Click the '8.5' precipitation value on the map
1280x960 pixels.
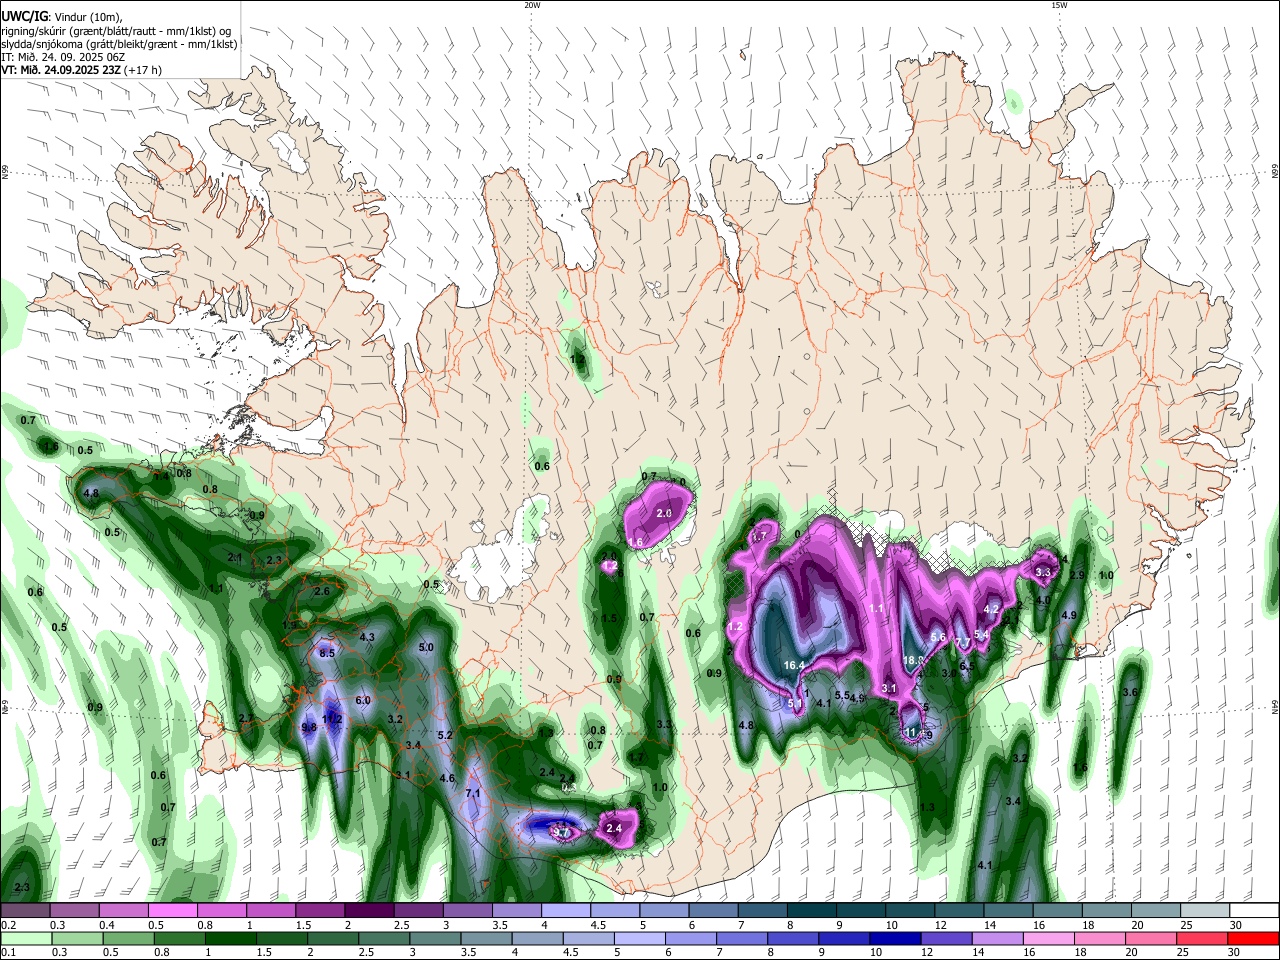[327, 653]
